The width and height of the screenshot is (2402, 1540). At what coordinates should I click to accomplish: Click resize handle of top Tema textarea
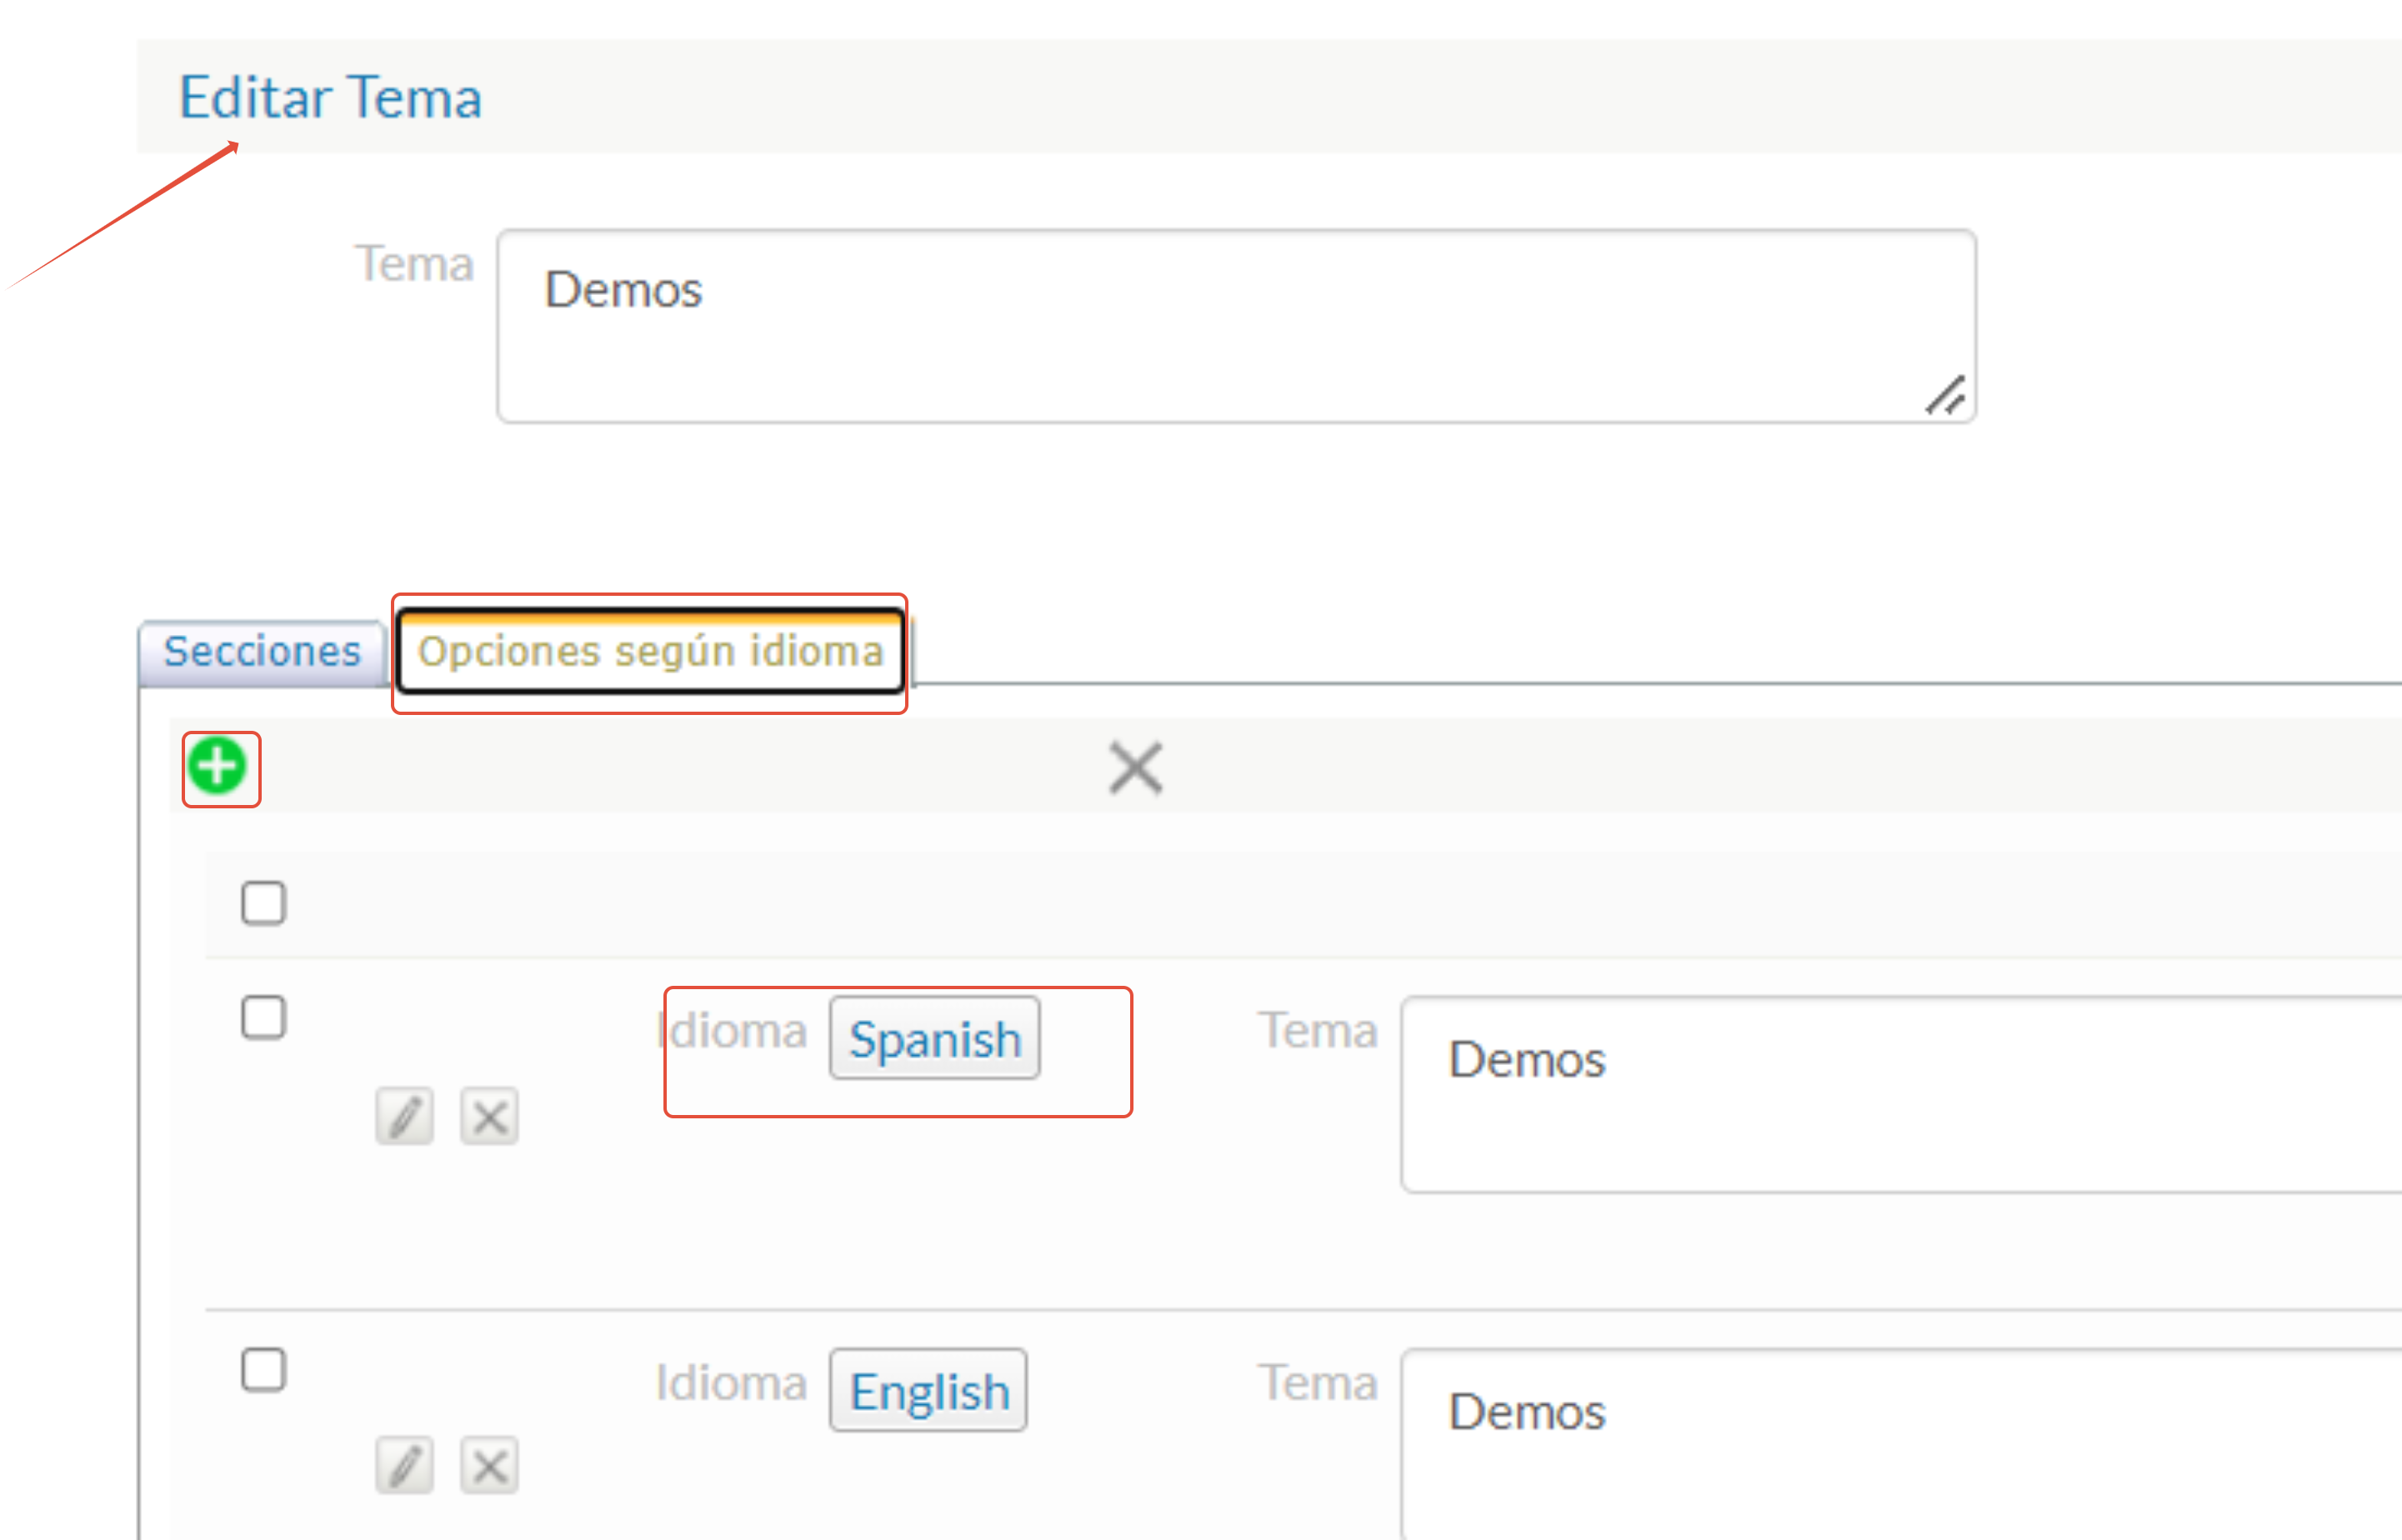[1946, 396]
